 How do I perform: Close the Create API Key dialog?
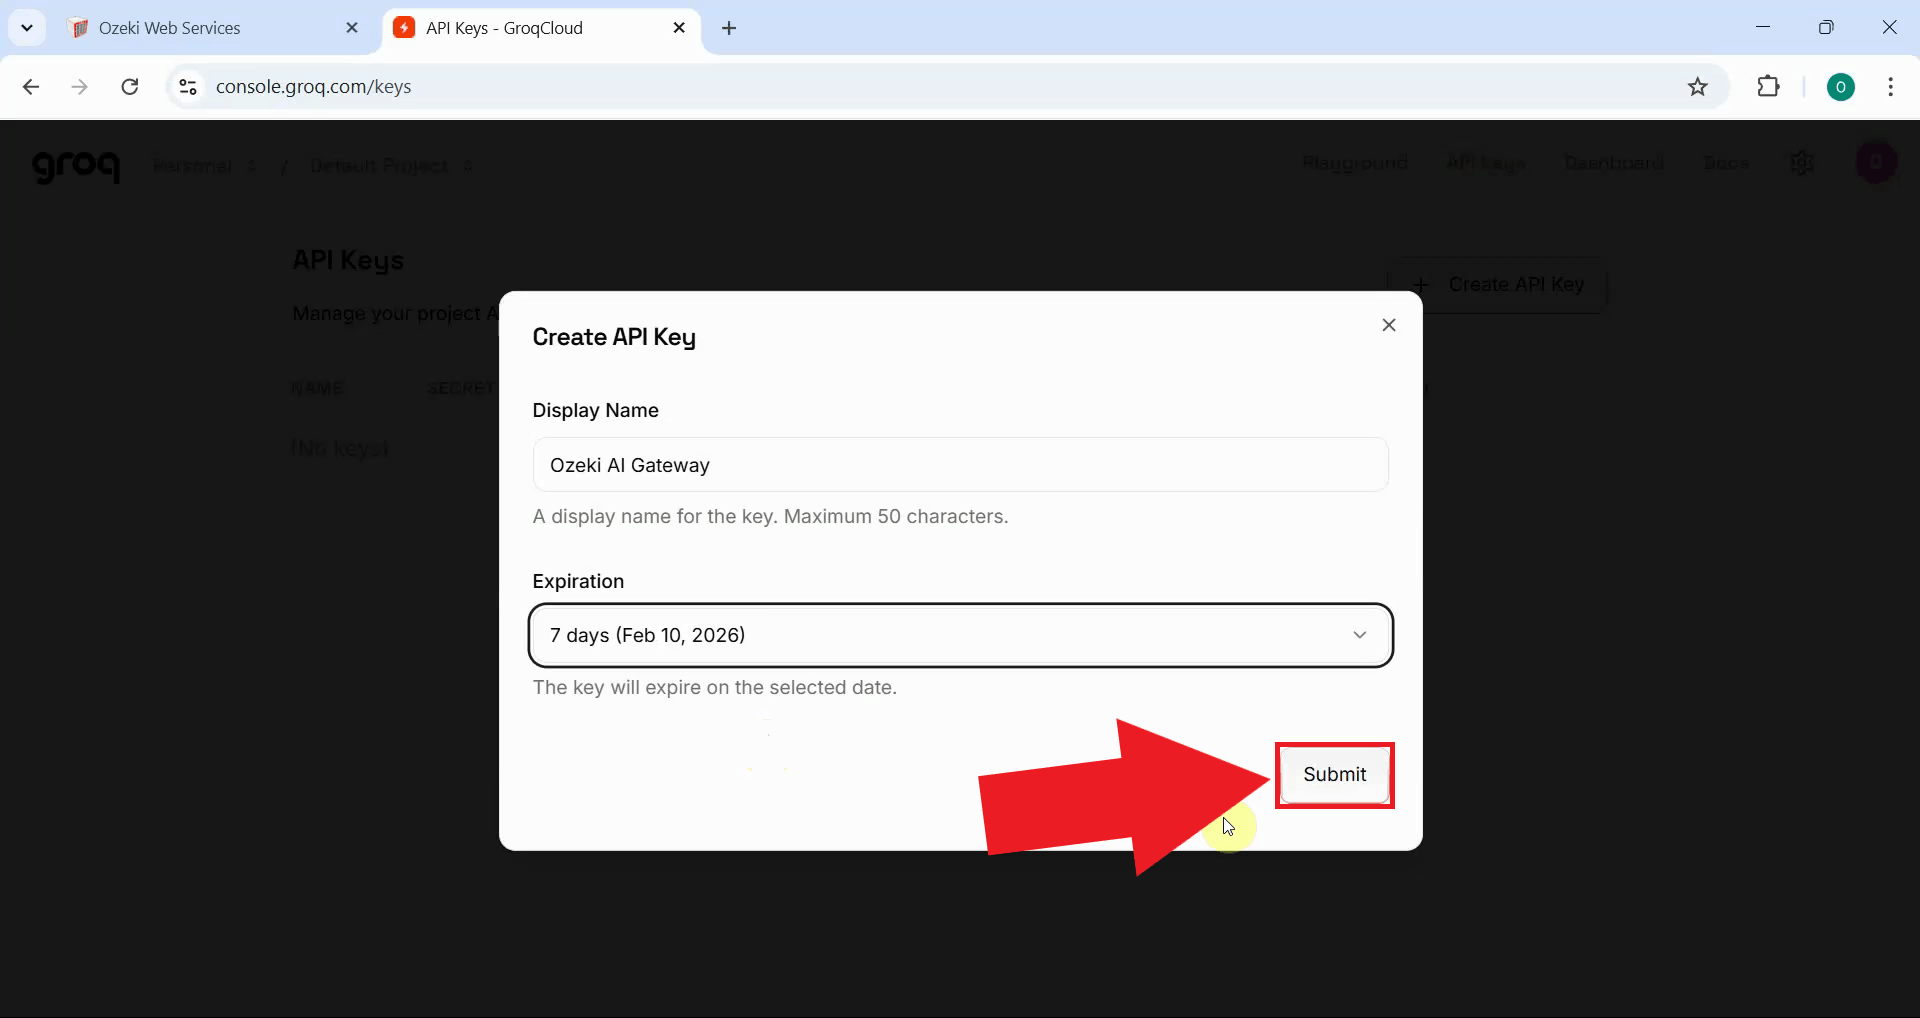tap(1389, 324)
